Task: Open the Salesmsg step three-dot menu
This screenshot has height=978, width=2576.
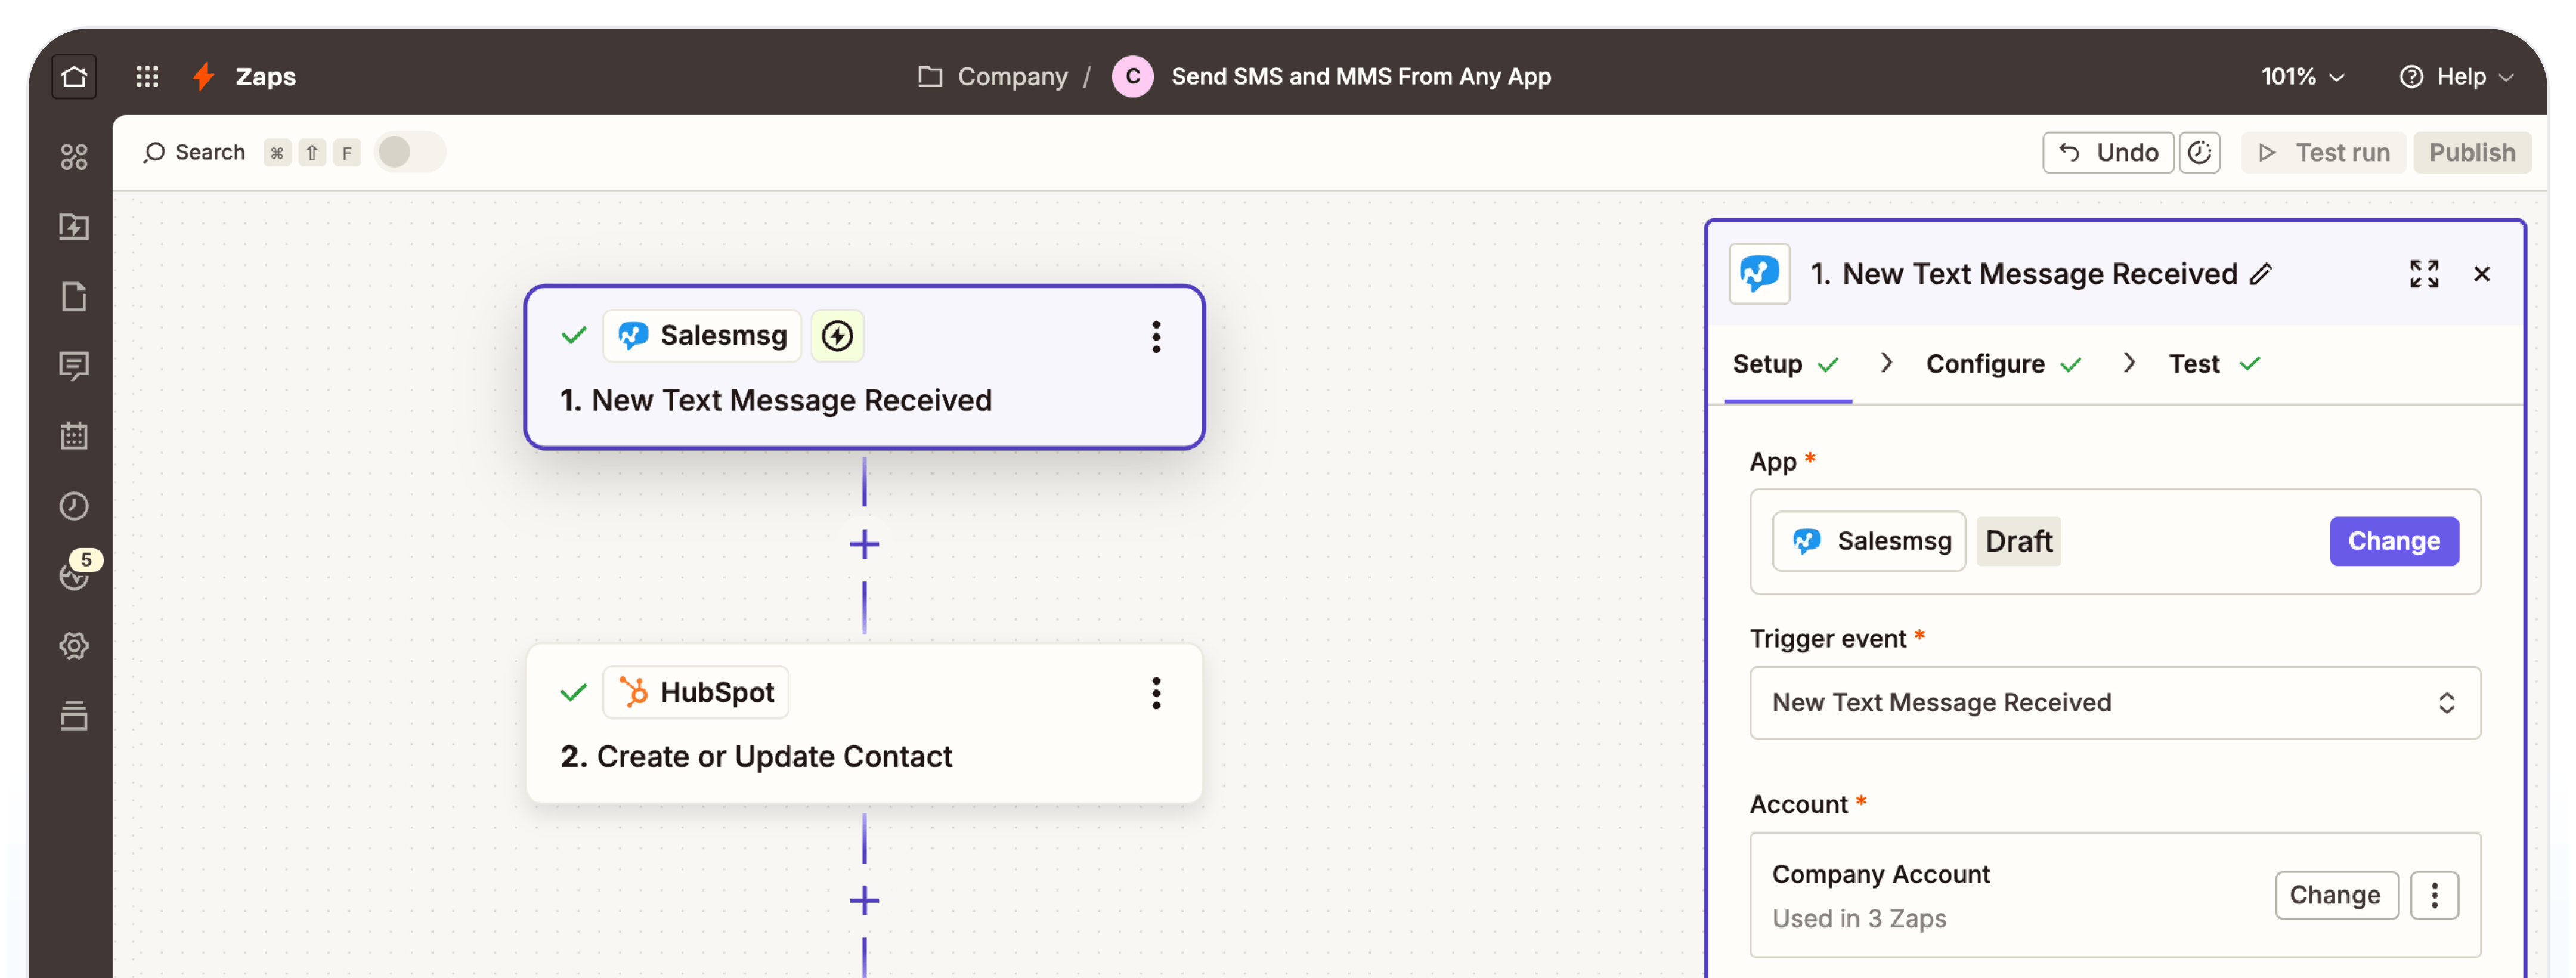Action: point(1156,336)
